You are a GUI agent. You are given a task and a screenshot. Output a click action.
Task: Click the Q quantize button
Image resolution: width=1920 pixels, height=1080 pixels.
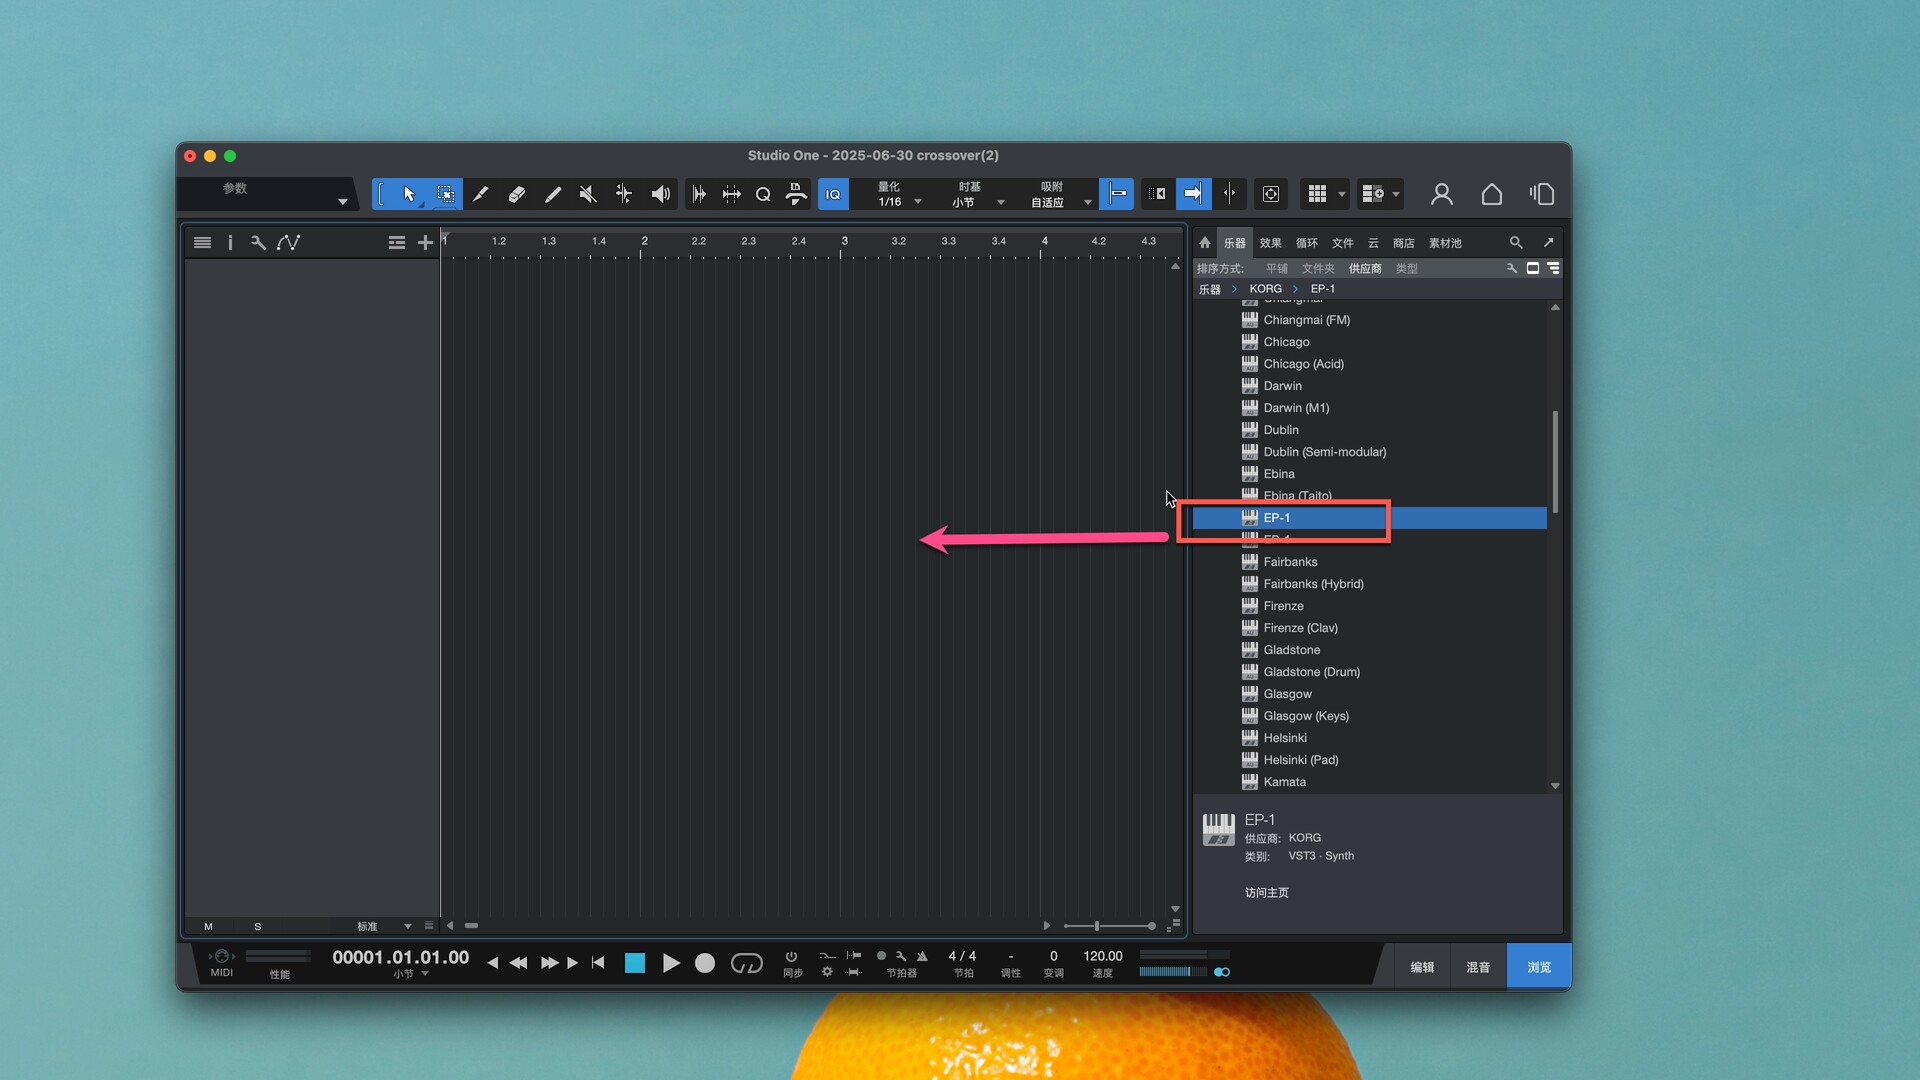point(763,194)
